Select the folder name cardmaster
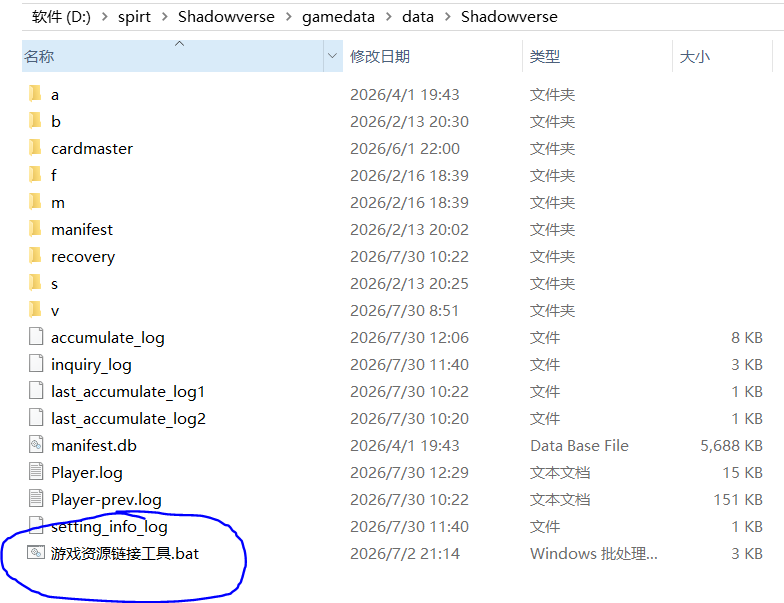784x603 pixels. (x=92, y=148)
